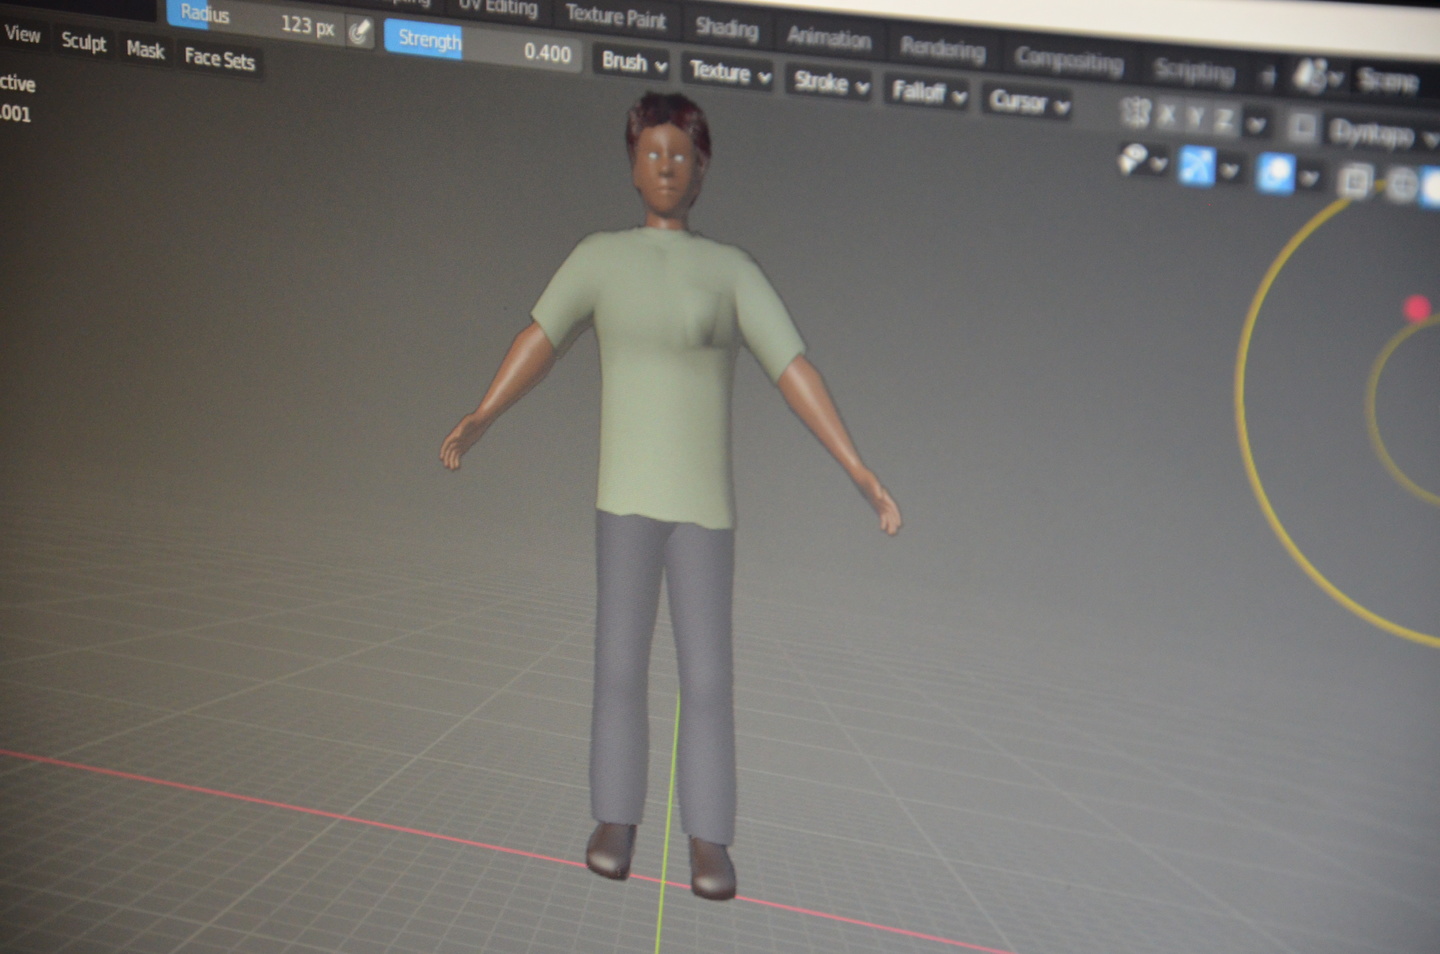Viewport: 1440px width, 954px height.
Task: Switch to the Scripting workspace tab
Action: pos(1194,71)
